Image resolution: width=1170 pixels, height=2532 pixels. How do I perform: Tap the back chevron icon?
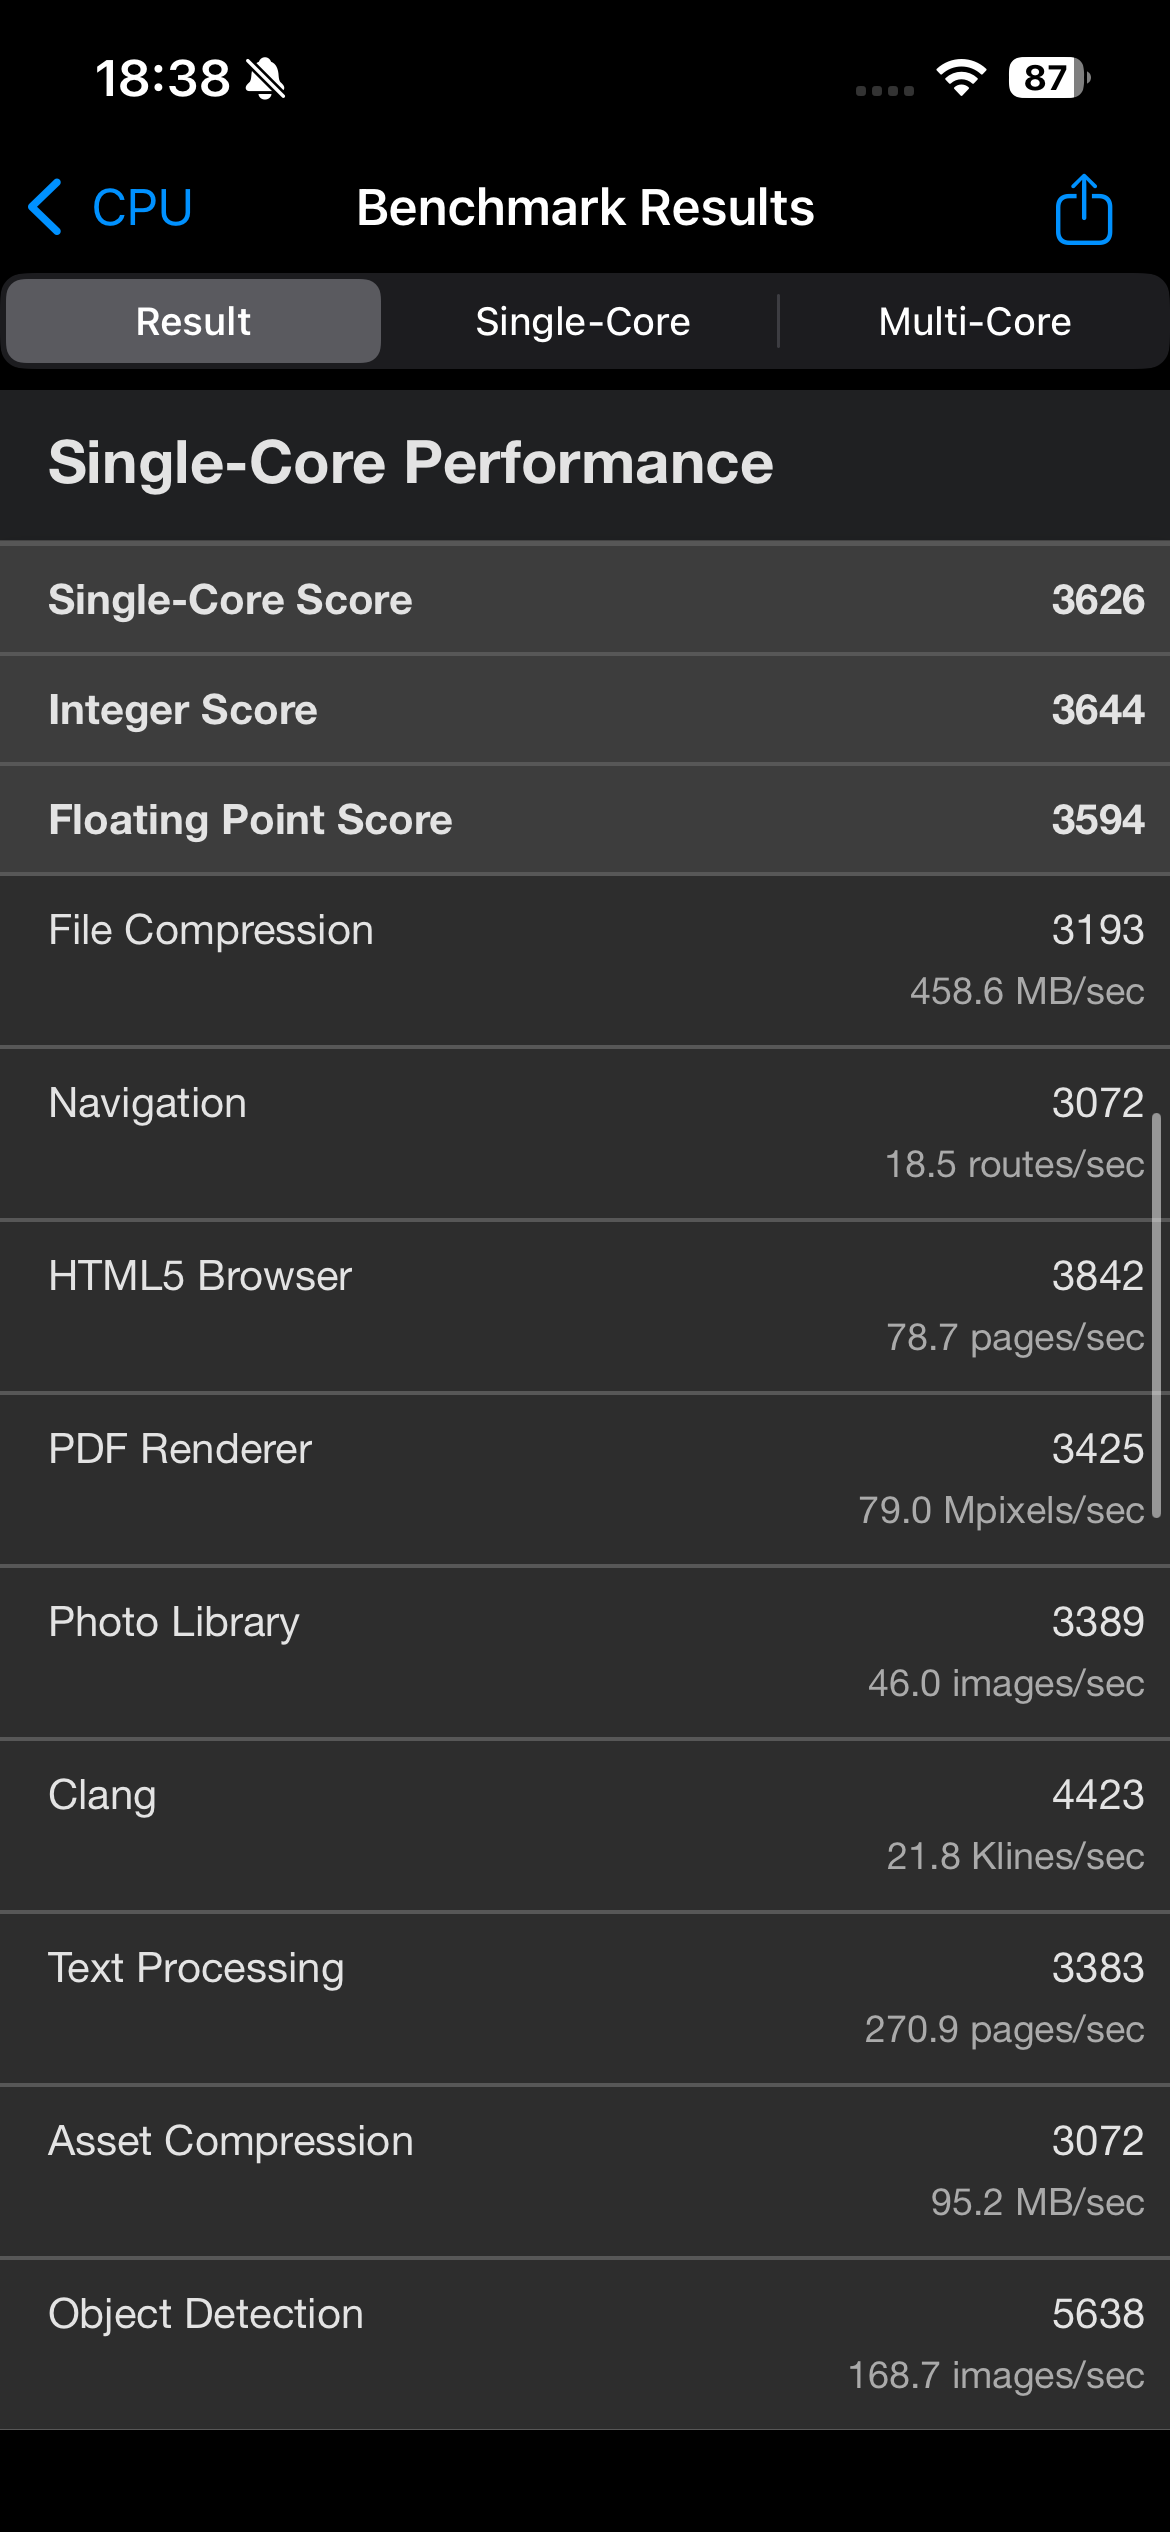(x=46, y=207)
